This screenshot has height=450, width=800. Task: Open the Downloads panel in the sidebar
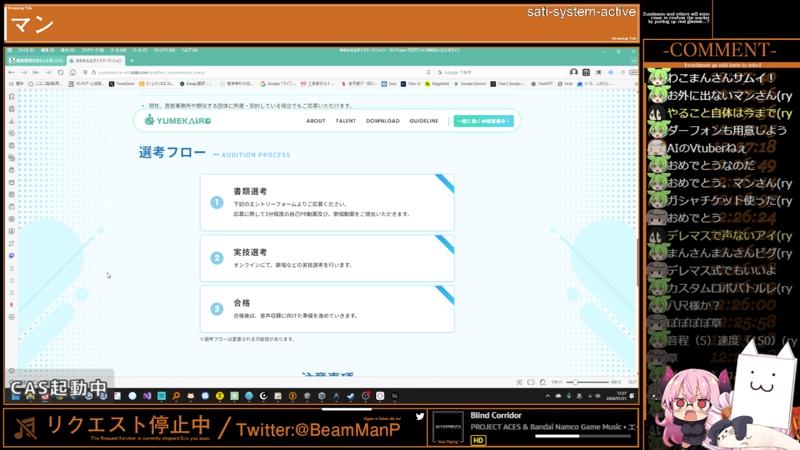(12, 121)
